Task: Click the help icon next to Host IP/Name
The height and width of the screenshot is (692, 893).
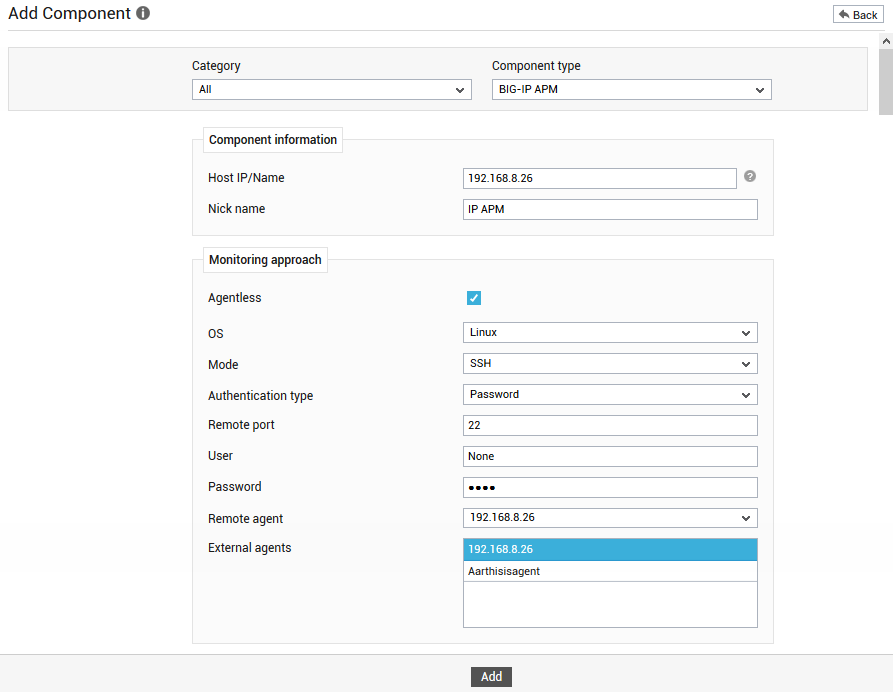Action: click(x=750, y=177)
